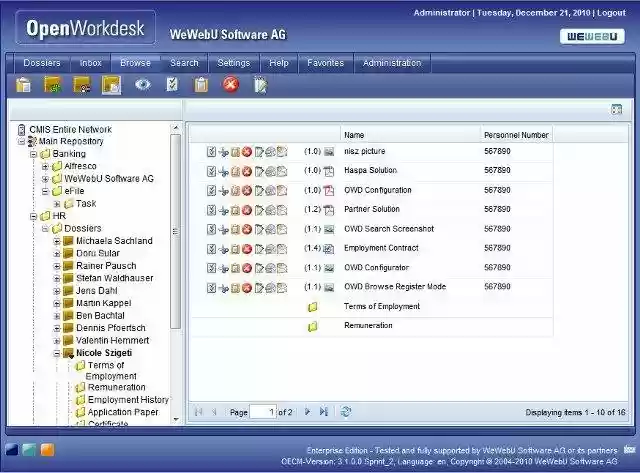The width and height of the screenshot is (640, 473).
Task: Click the image file icon of nisz picture
Action: click(329, 152)
